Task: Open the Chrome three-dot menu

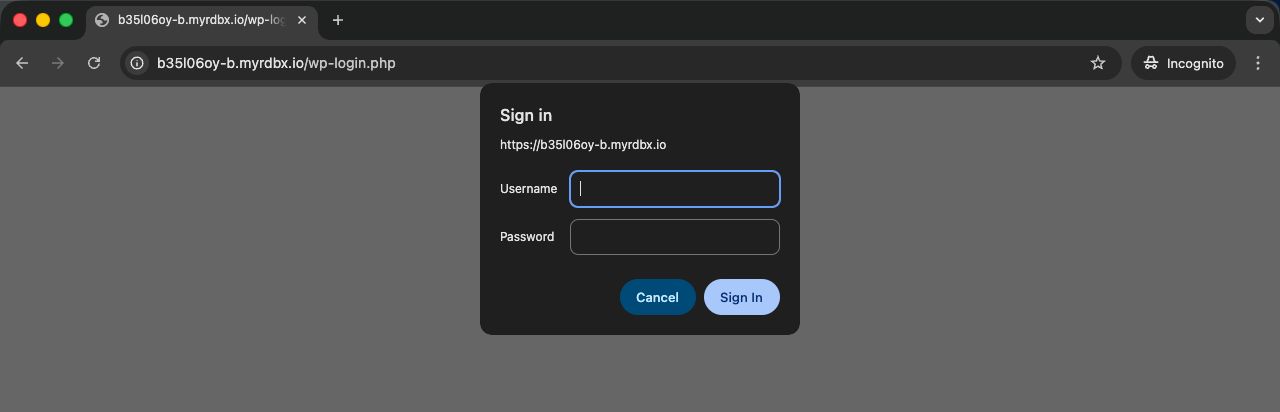Action: click(1258, 63)
